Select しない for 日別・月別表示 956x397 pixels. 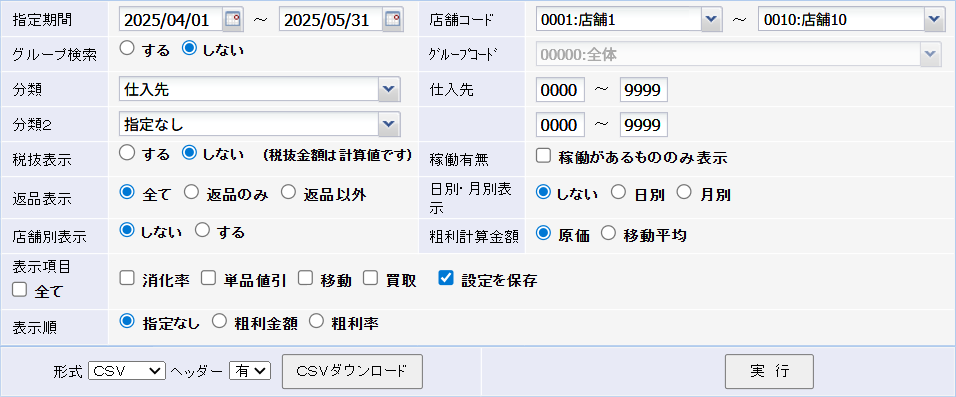(x=543, y=193)
